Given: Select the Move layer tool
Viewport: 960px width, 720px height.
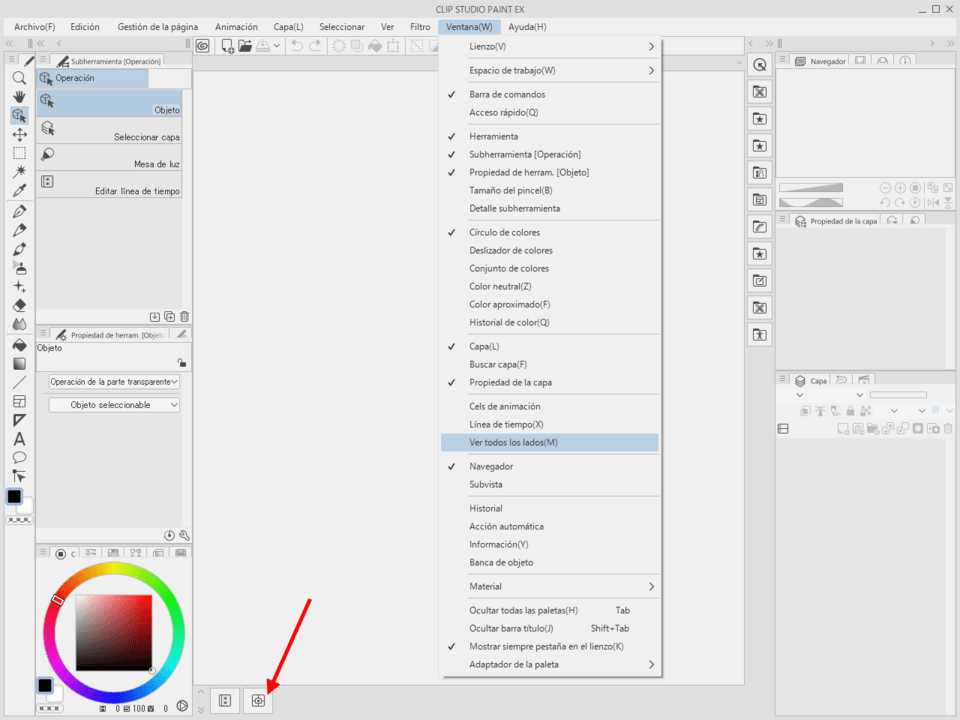Looking at the screenshot, I should pyautogui.click(x=19, y=135).
